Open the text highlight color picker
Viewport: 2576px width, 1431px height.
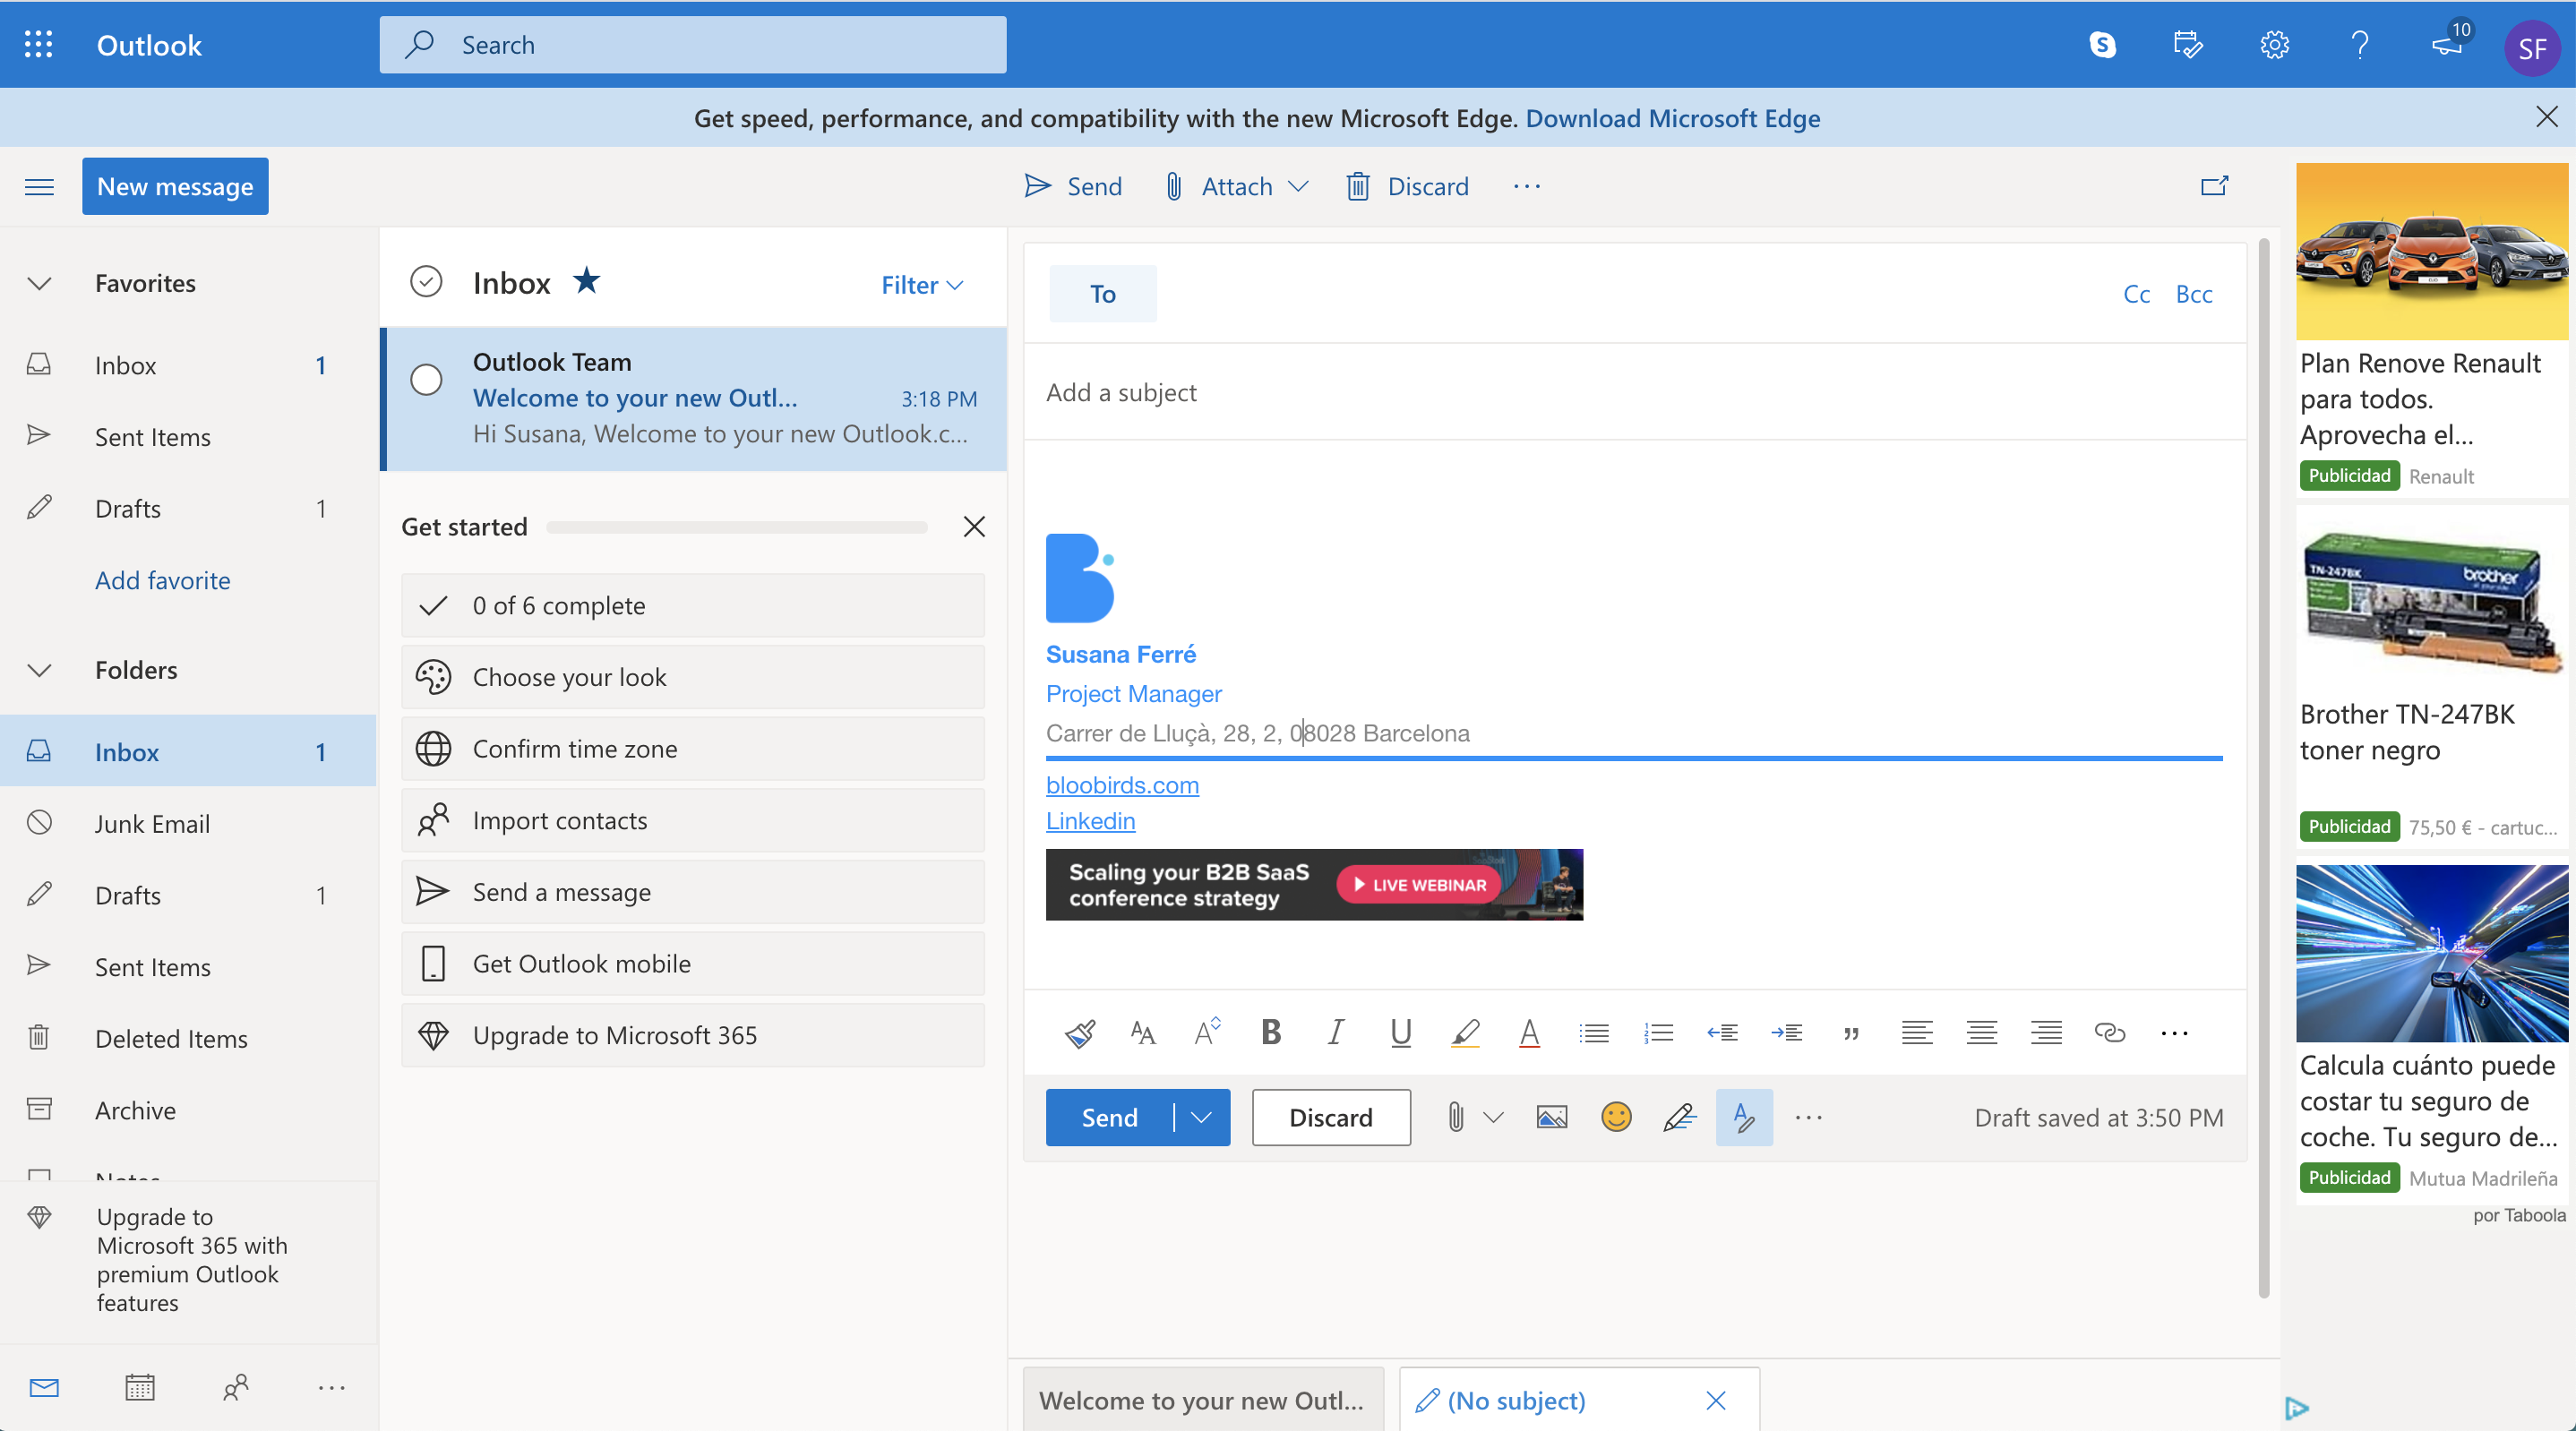point(1465,1032)
